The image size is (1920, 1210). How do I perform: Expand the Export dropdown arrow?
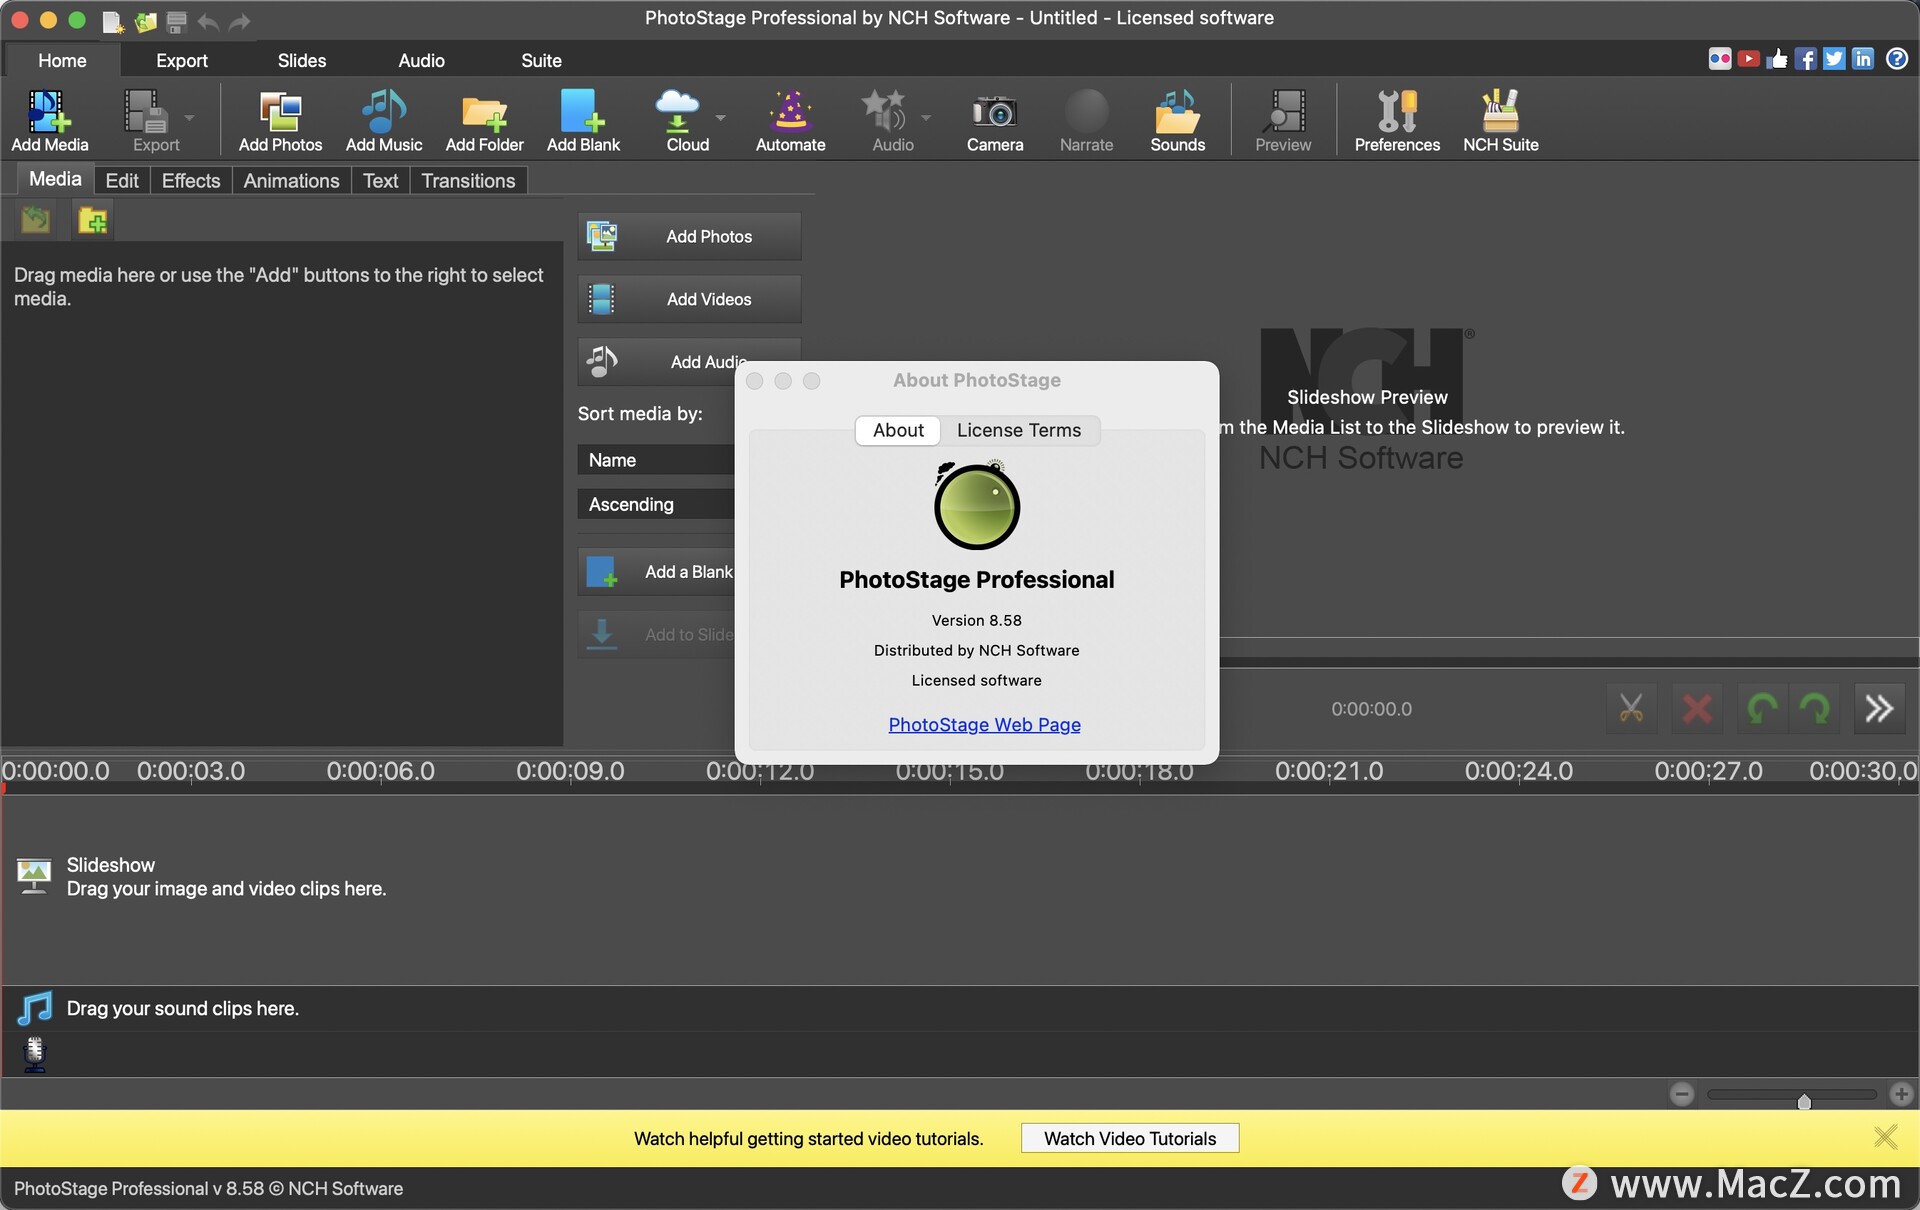click(189, 118)
